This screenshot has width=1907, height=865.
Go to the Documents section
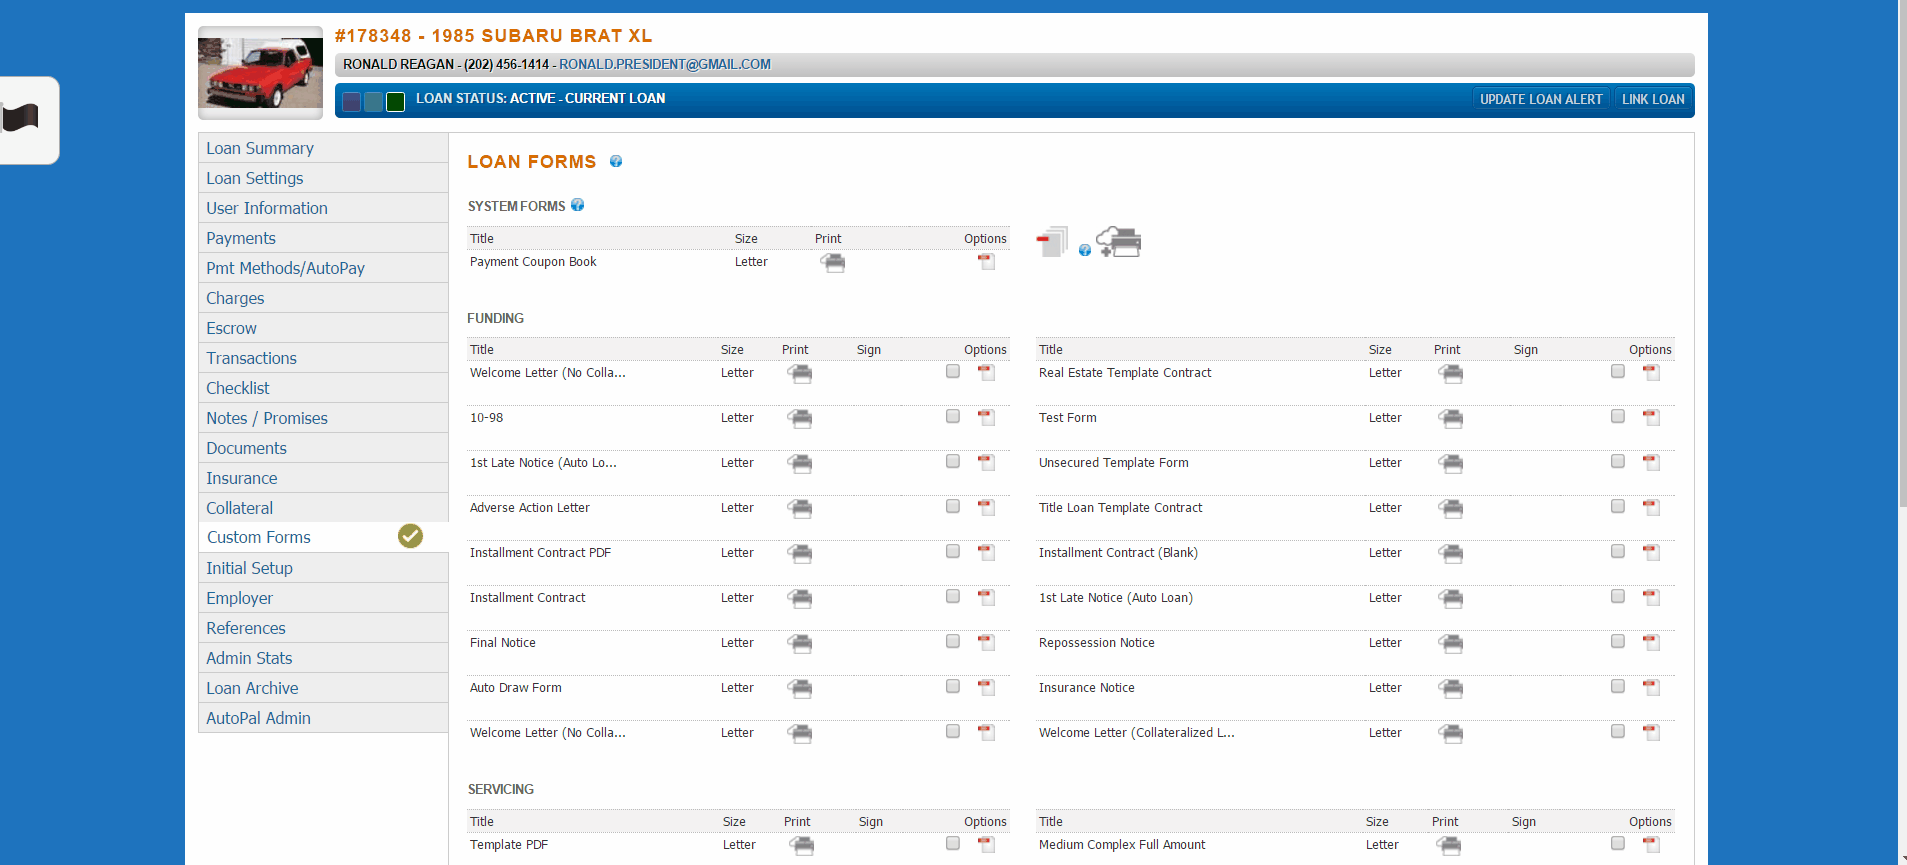click(323, 448)
